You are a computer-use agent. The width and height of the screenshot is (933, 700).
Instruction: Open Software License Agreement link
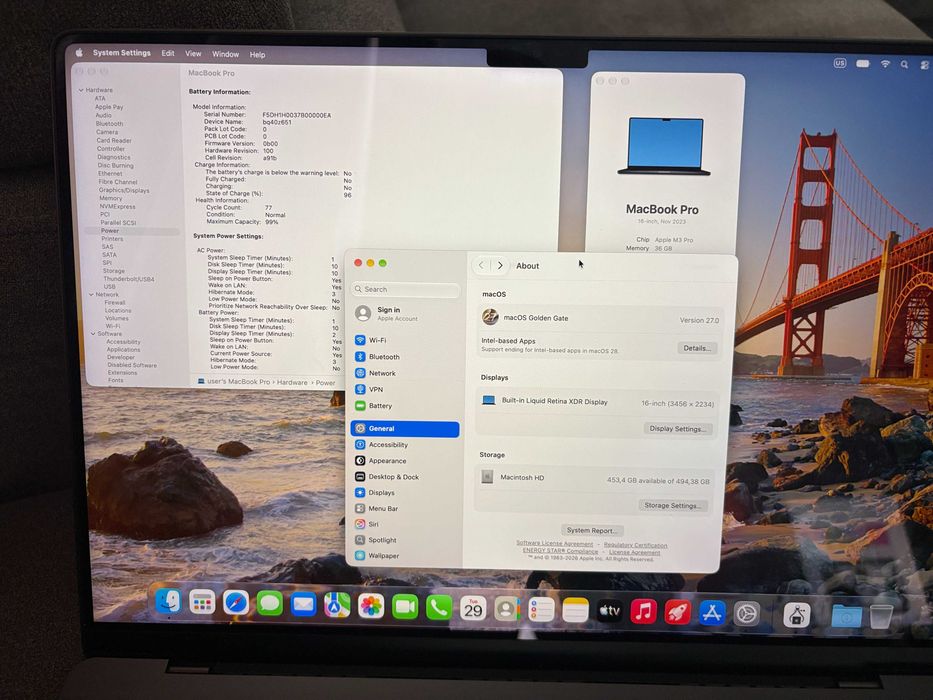(555, 543)
